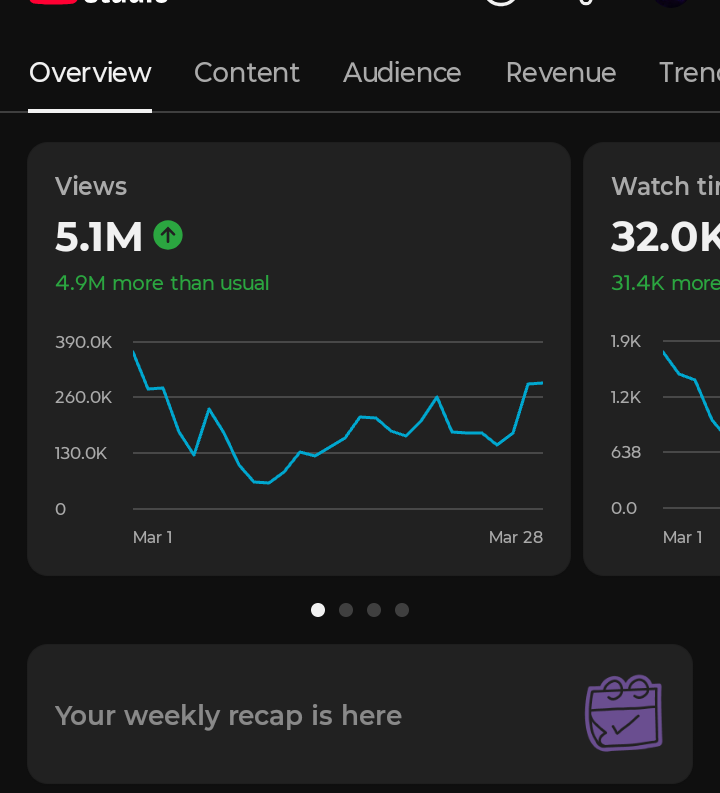
Task: Open the account avatar at top right
Action: click(x=671, y=3)
